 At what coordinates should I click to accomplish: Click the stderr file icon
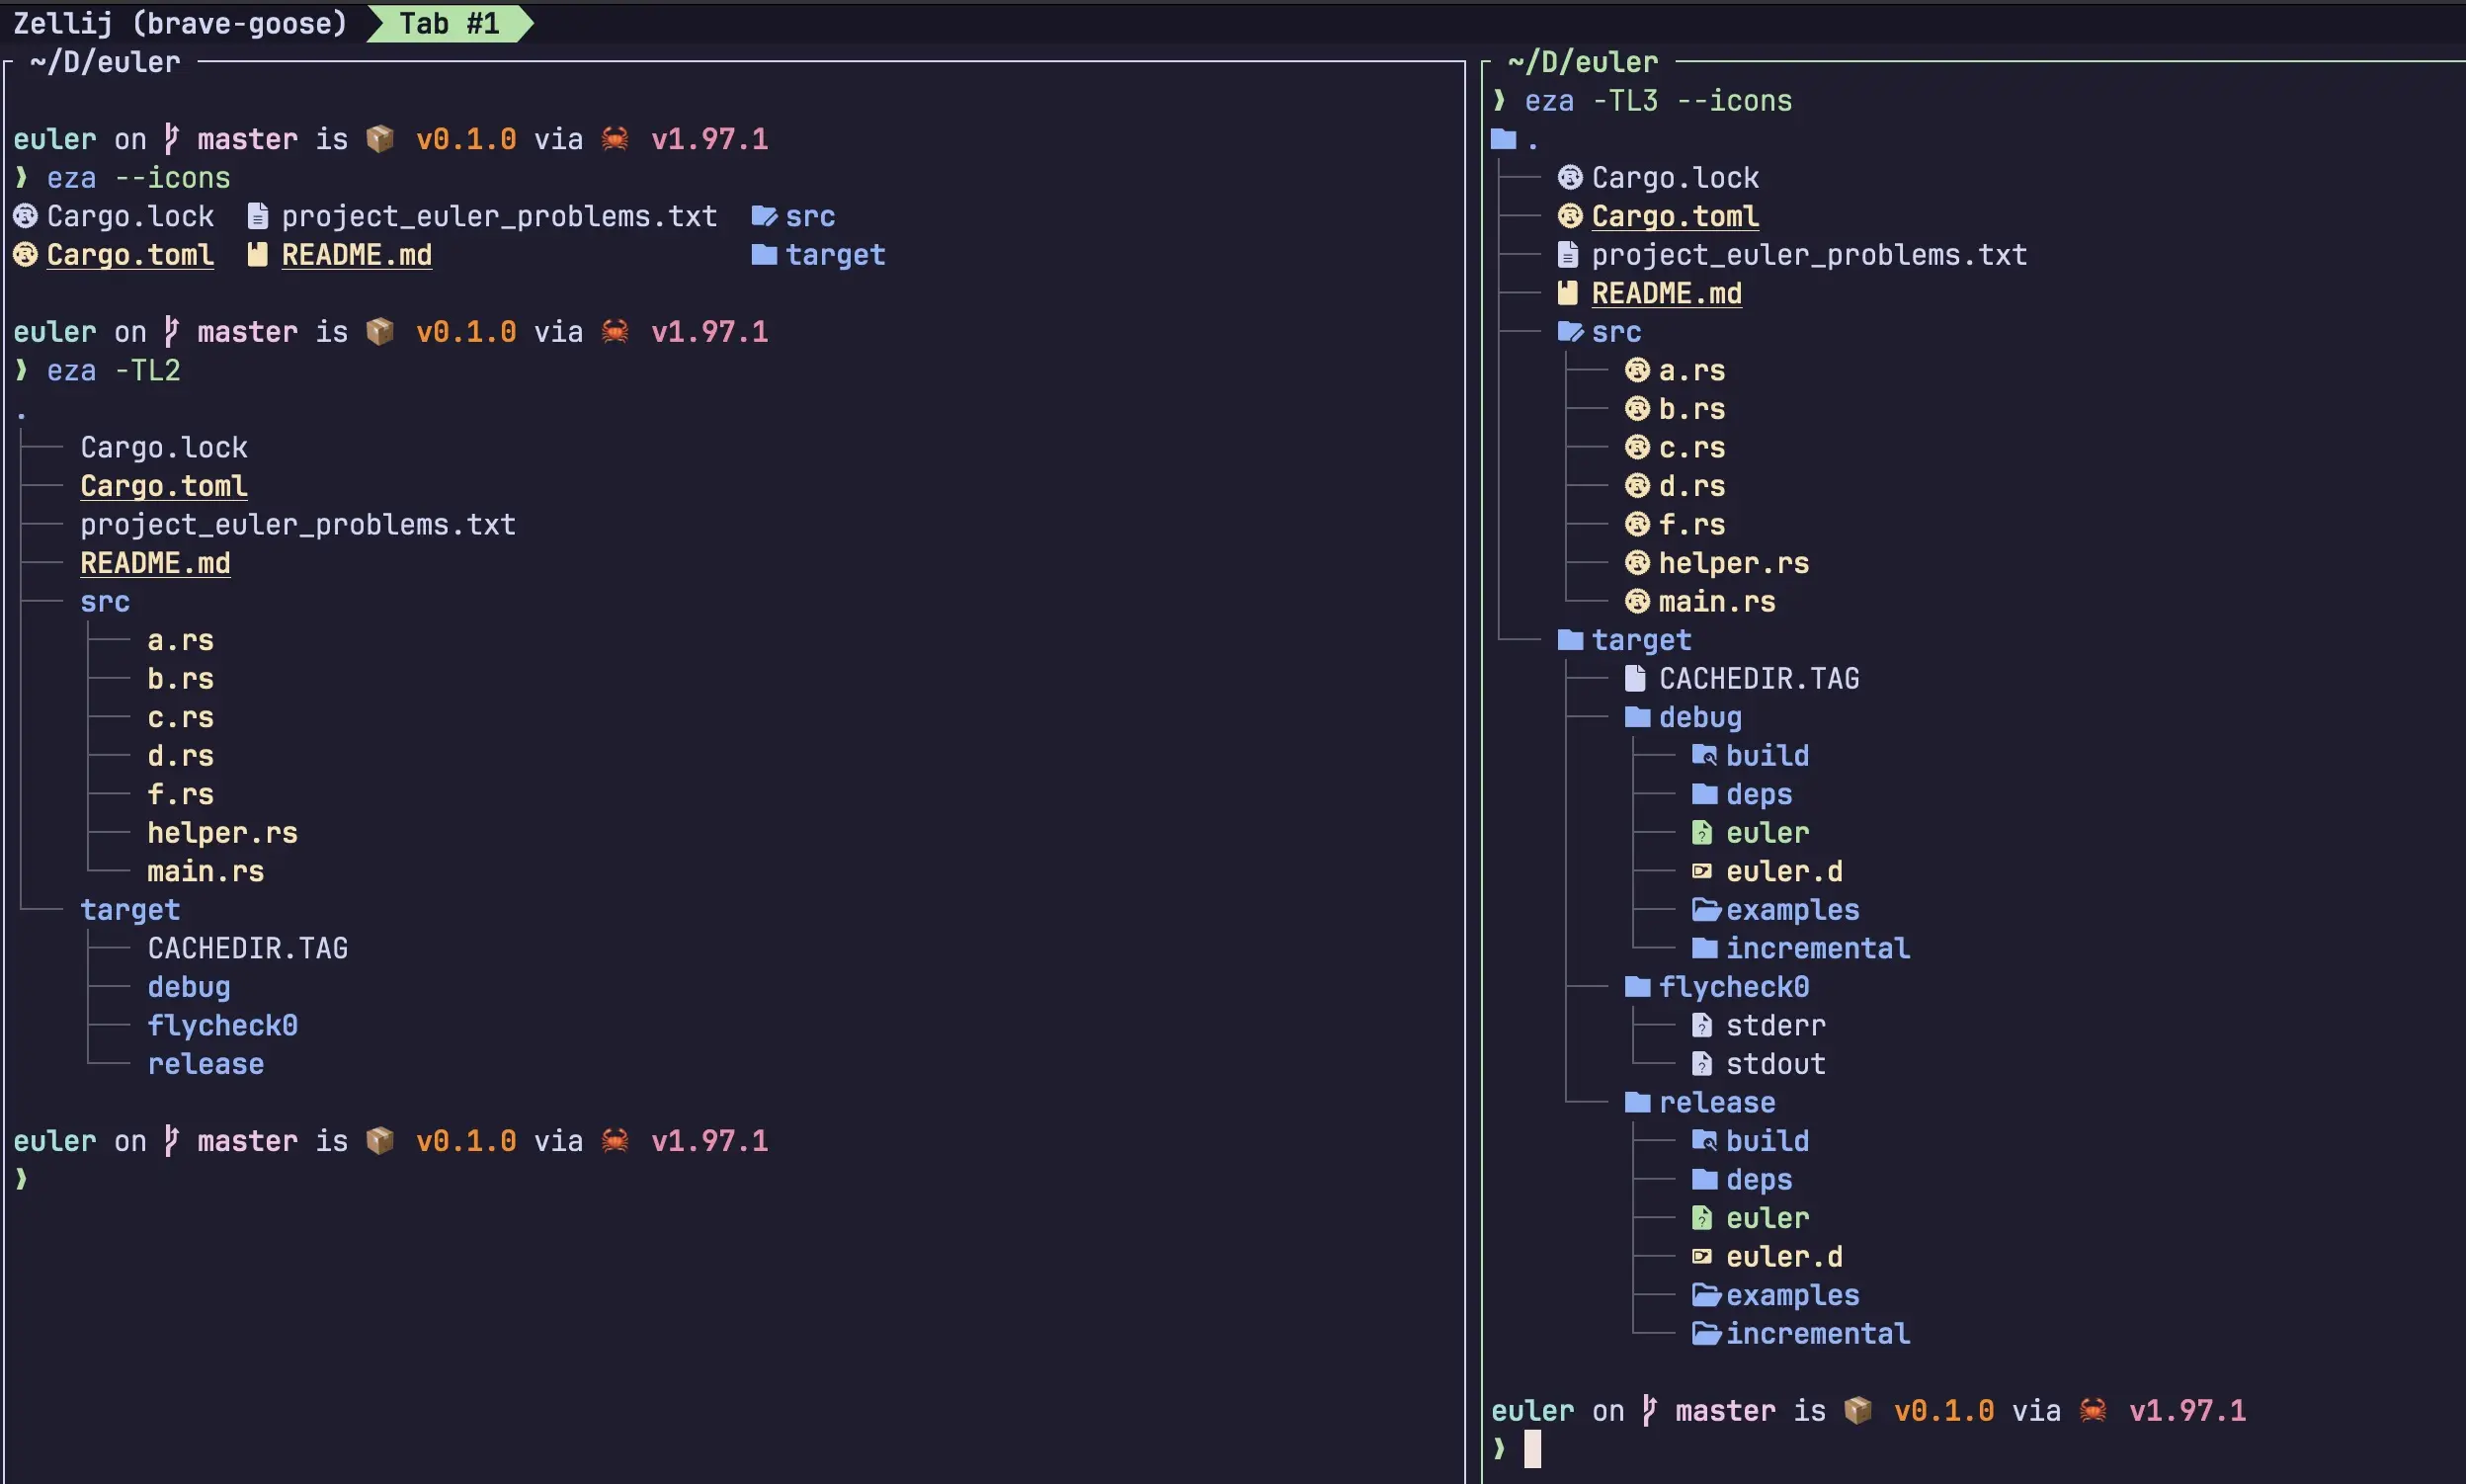[x=1702, y=1025]
